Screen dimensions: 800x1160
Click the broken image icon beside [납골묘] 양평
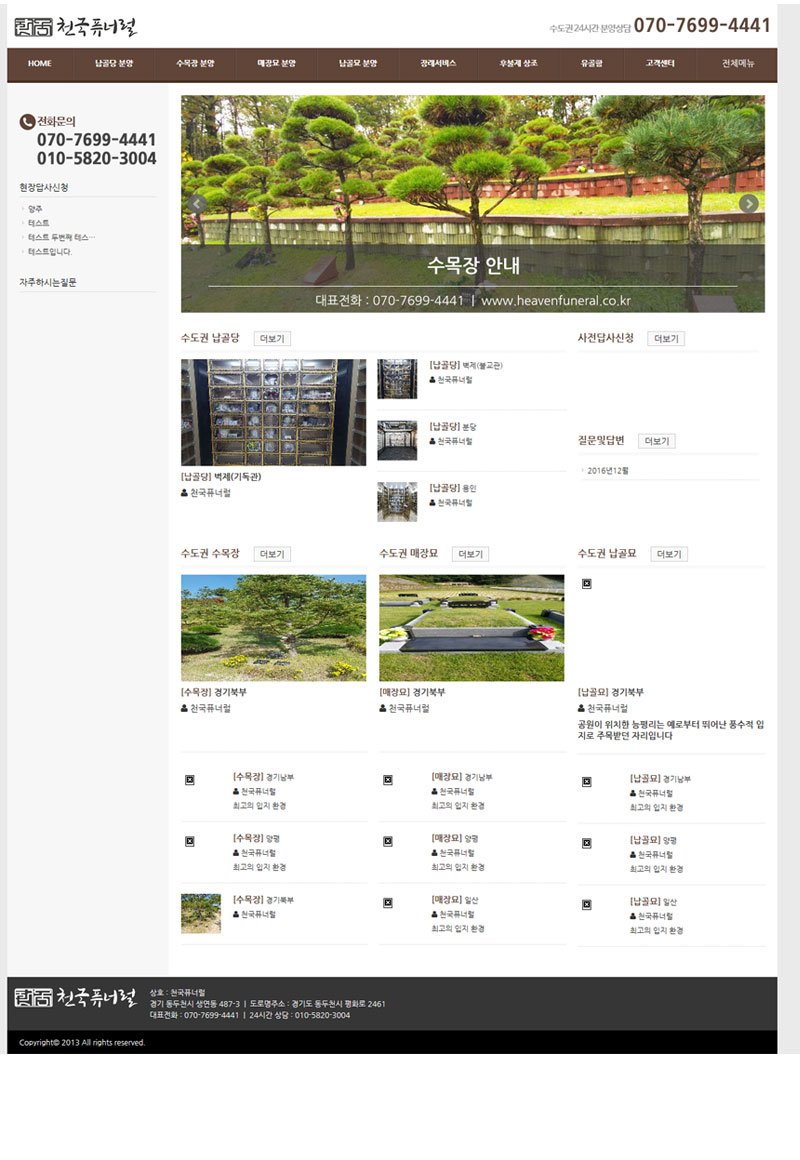point(587,843)
